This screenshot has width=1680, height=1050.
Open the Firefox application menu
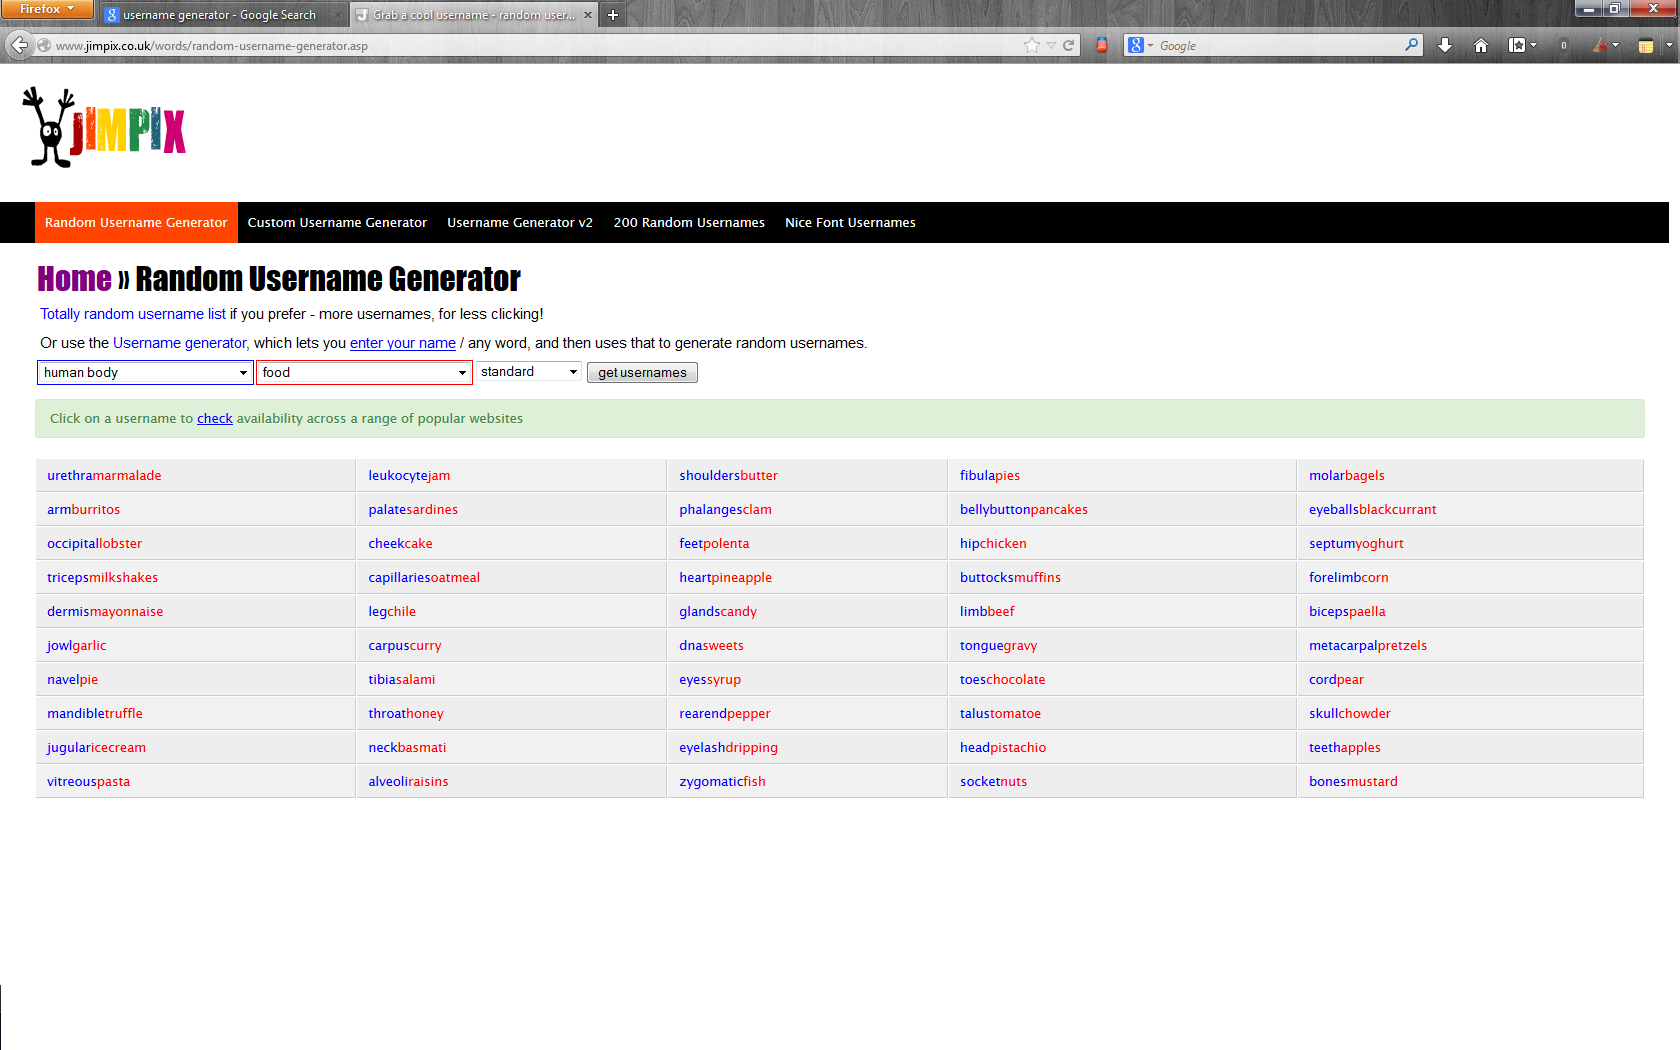[46, 9]
